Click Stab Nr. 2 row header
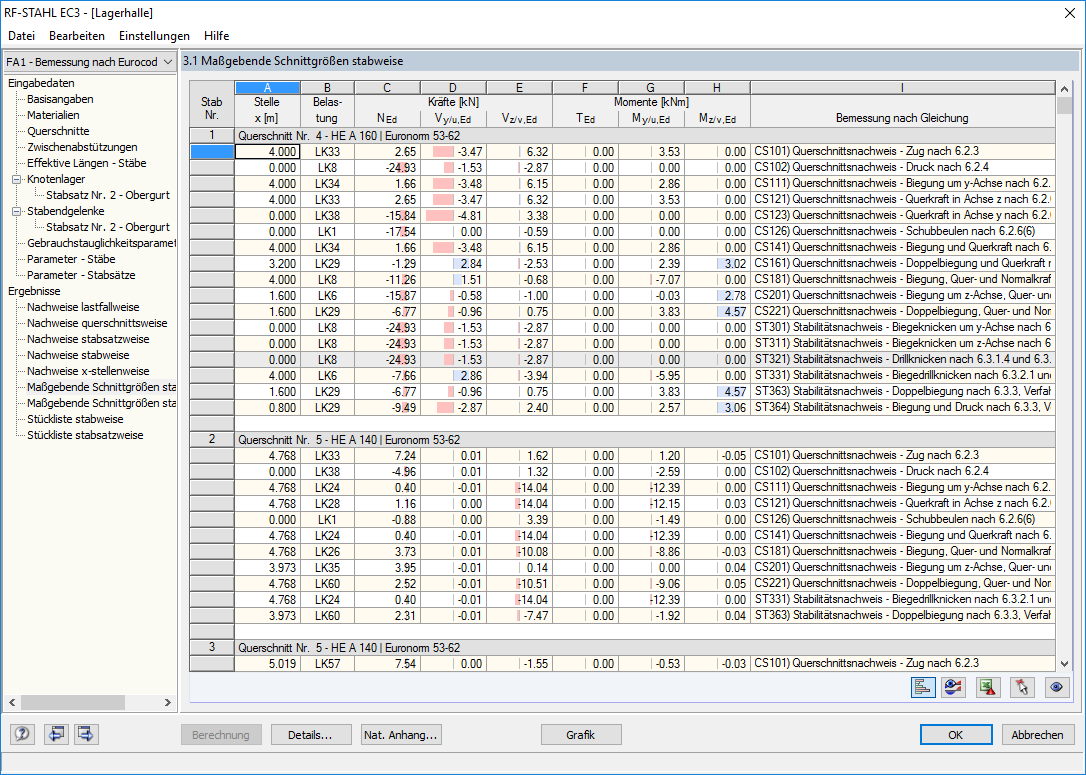Screen dimensions: 1086x775 pos(212,440)
